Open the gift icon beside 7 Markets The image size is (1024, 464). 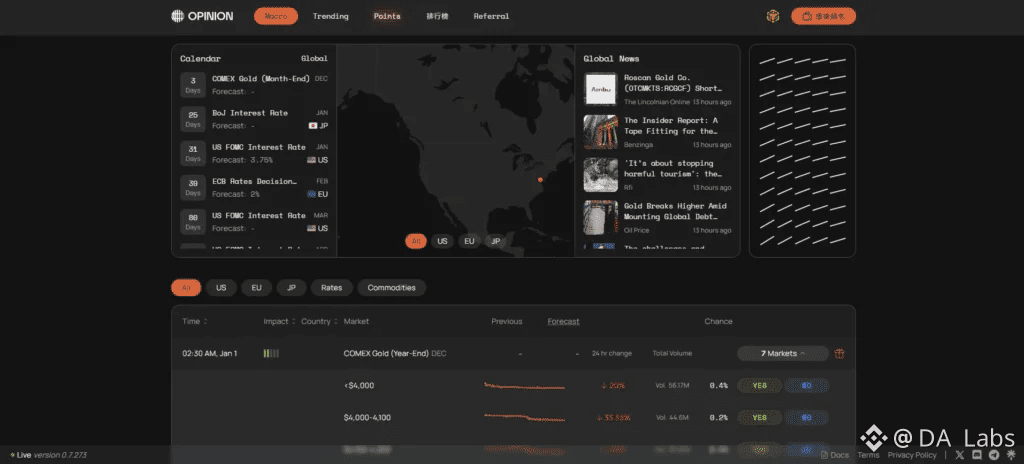840,354
